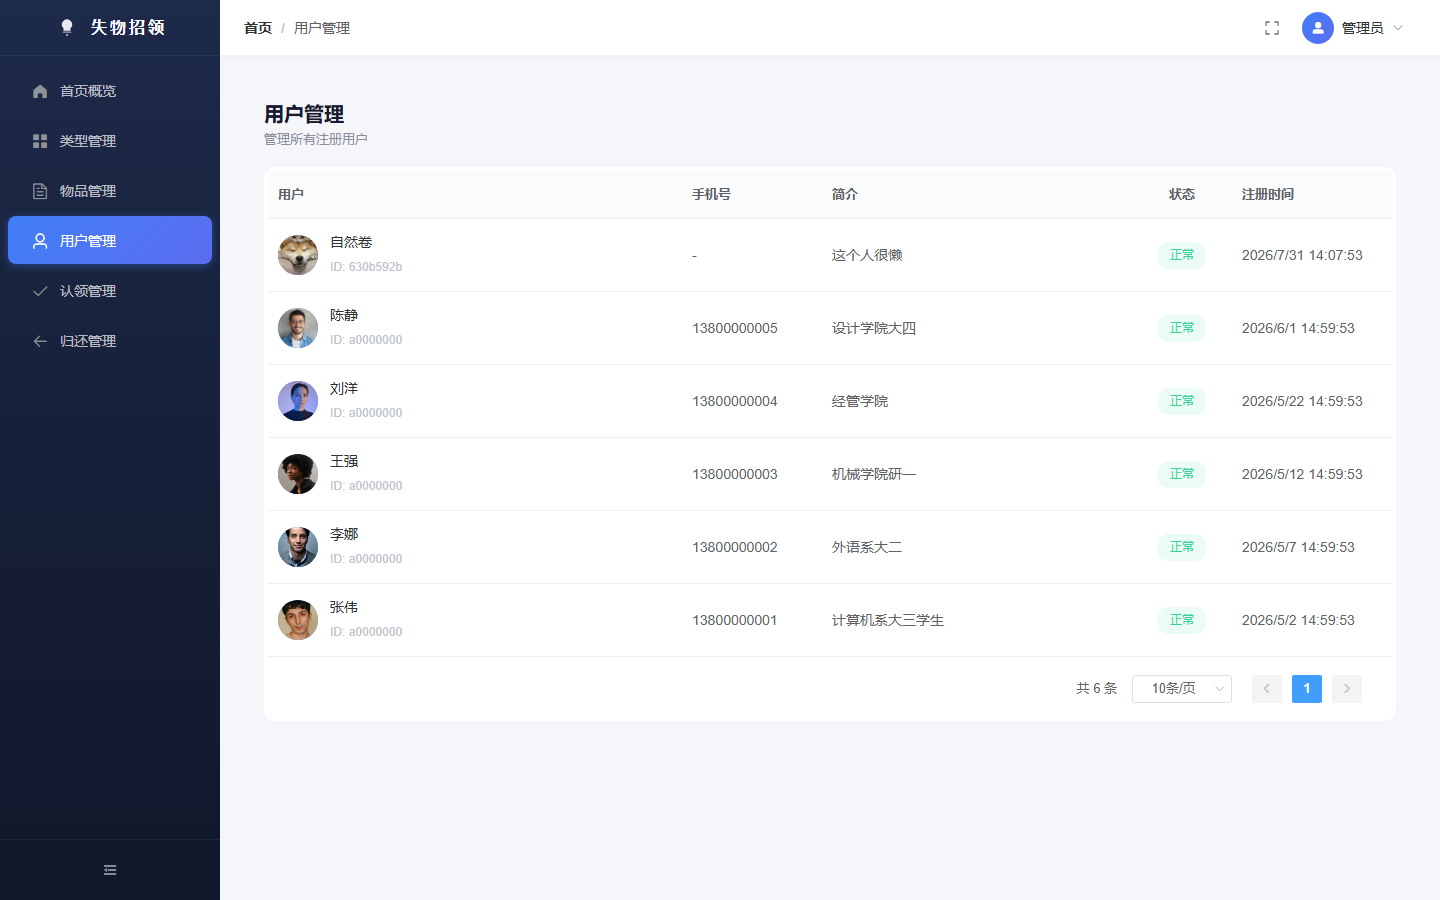Image resolution: width=1440 pixels, height=900 pixels.
Task: Click registration time 2026/5/7 14:59:53
Action: [1298, 547]
